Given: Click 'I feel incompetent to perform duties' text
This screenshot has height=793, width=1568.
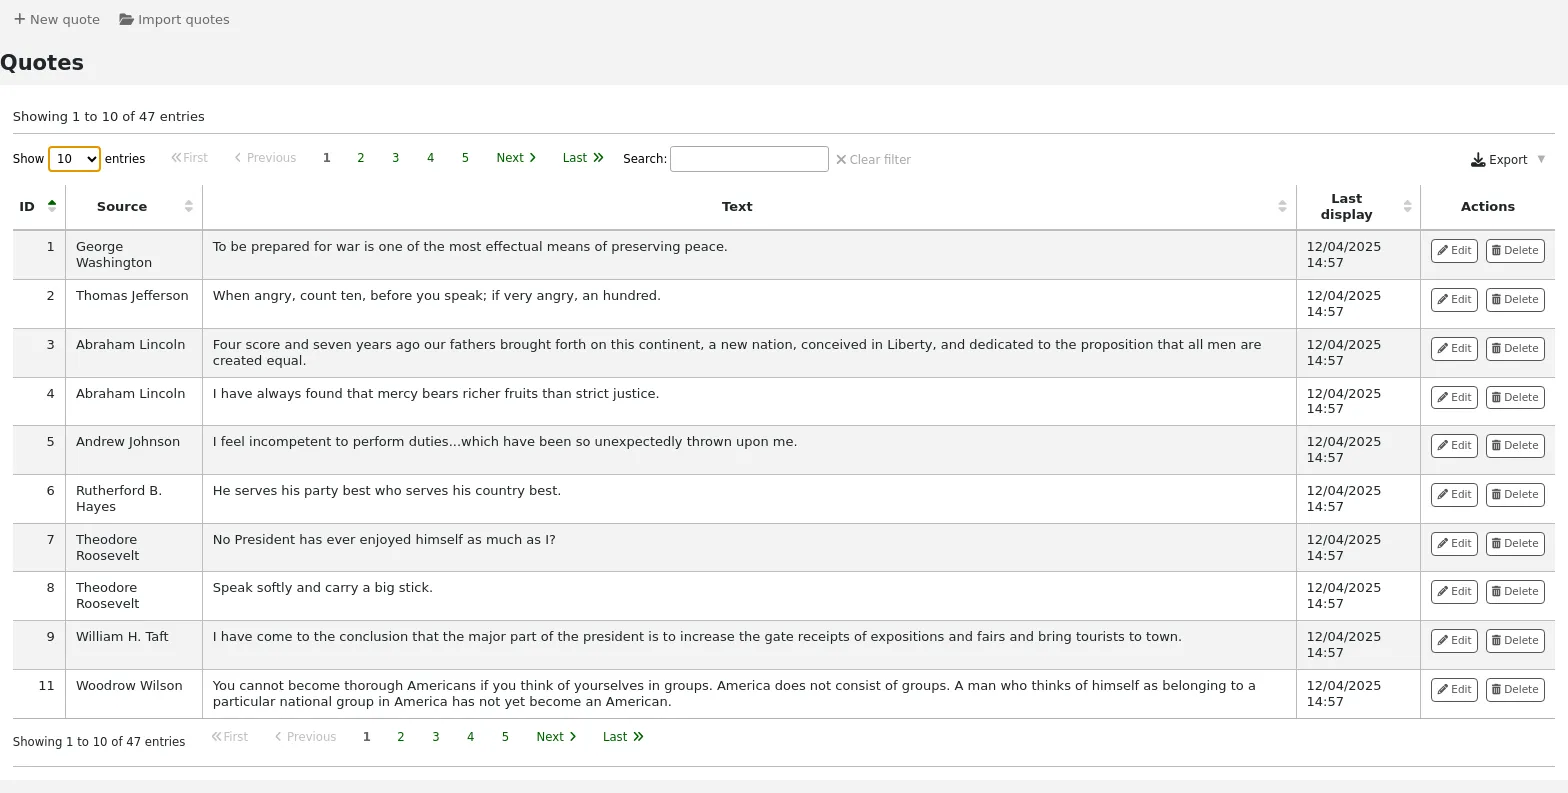Looking at the screenshot, I should click(505, 442).
